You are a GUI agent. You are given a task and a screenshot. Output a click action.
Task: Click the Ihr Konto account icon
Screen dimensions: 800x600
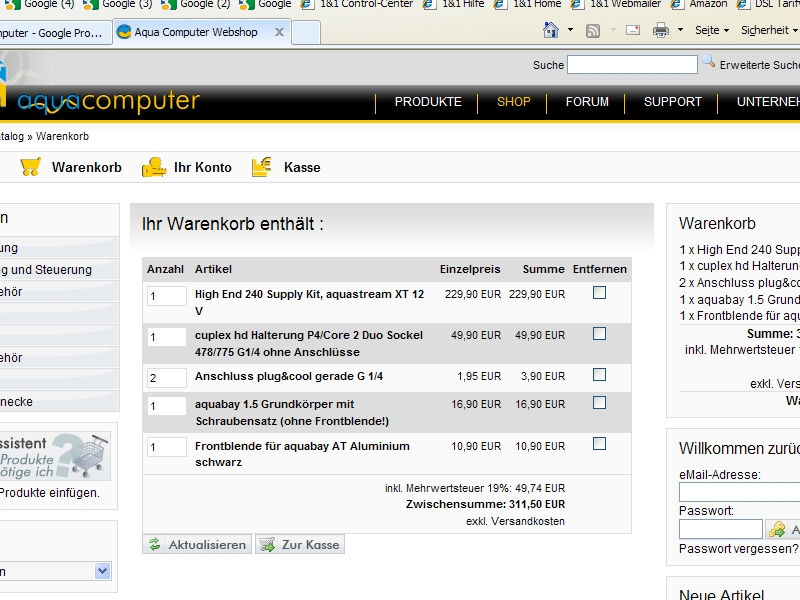pos(154,168)
